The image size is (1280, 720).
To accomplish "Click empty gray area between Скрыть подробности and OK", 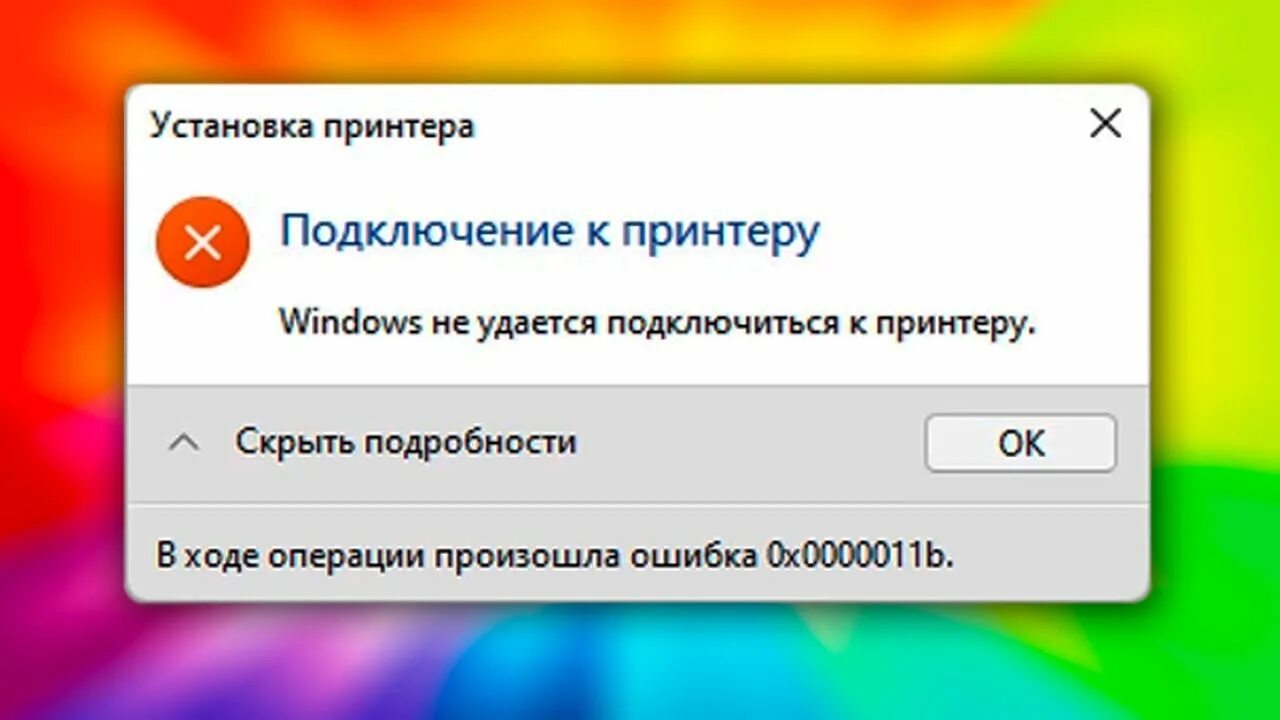I will 750,443.
